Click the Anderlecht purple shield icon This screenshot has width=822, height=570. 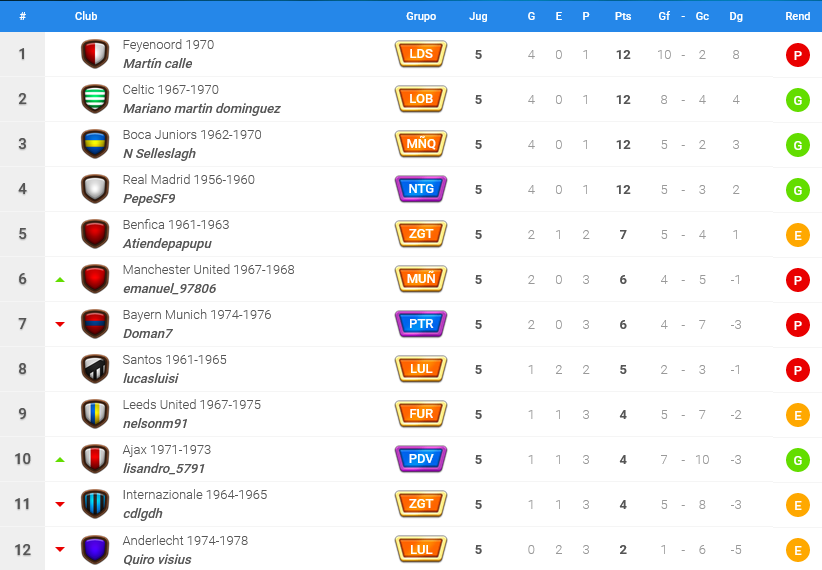point(95,550)
